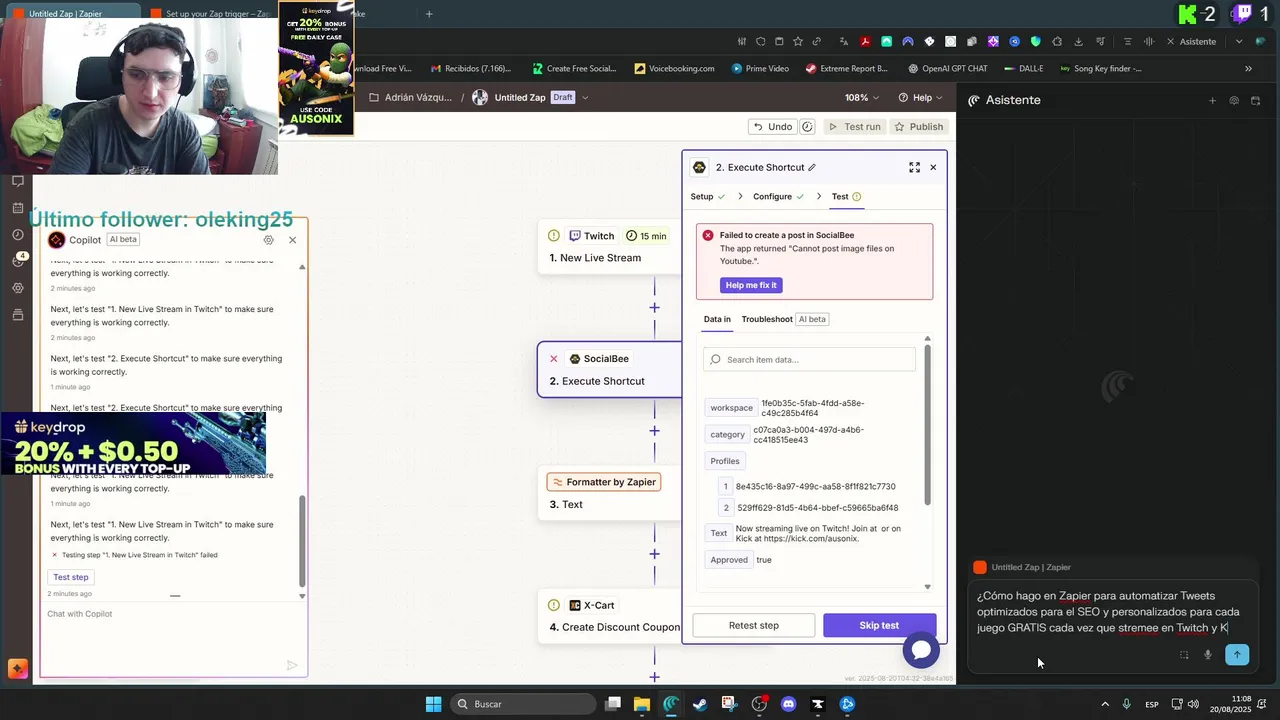Screen dimensions: 1280x720
Task: Open the comments icon in Zapier sidebar
Action: [x=17, y=181]
